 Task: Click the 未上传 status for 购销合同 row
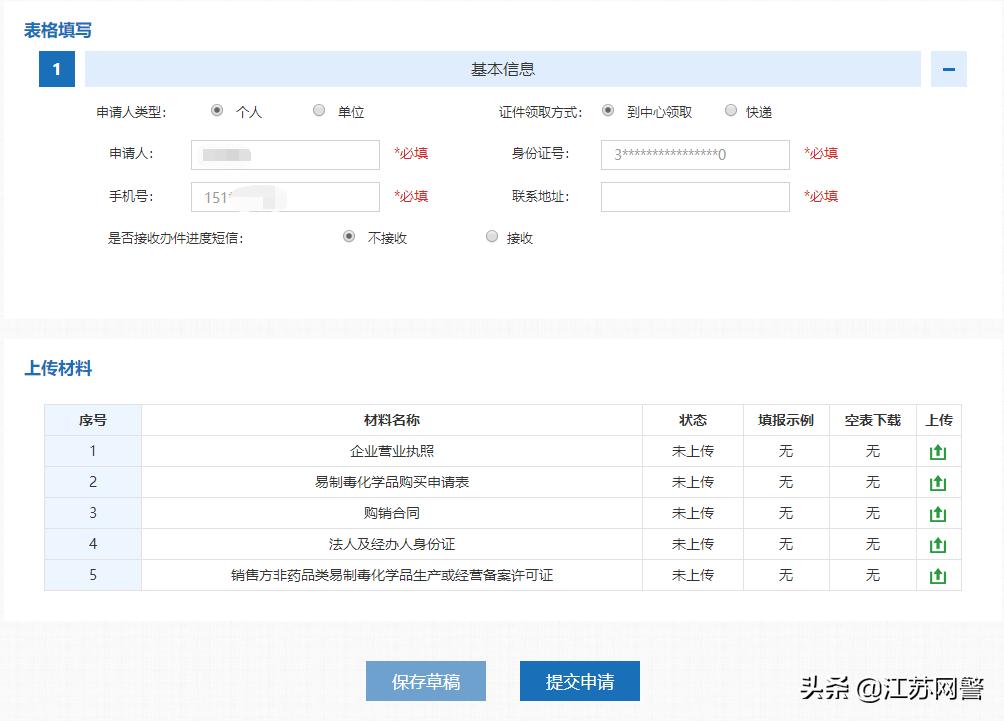(692, 513)
